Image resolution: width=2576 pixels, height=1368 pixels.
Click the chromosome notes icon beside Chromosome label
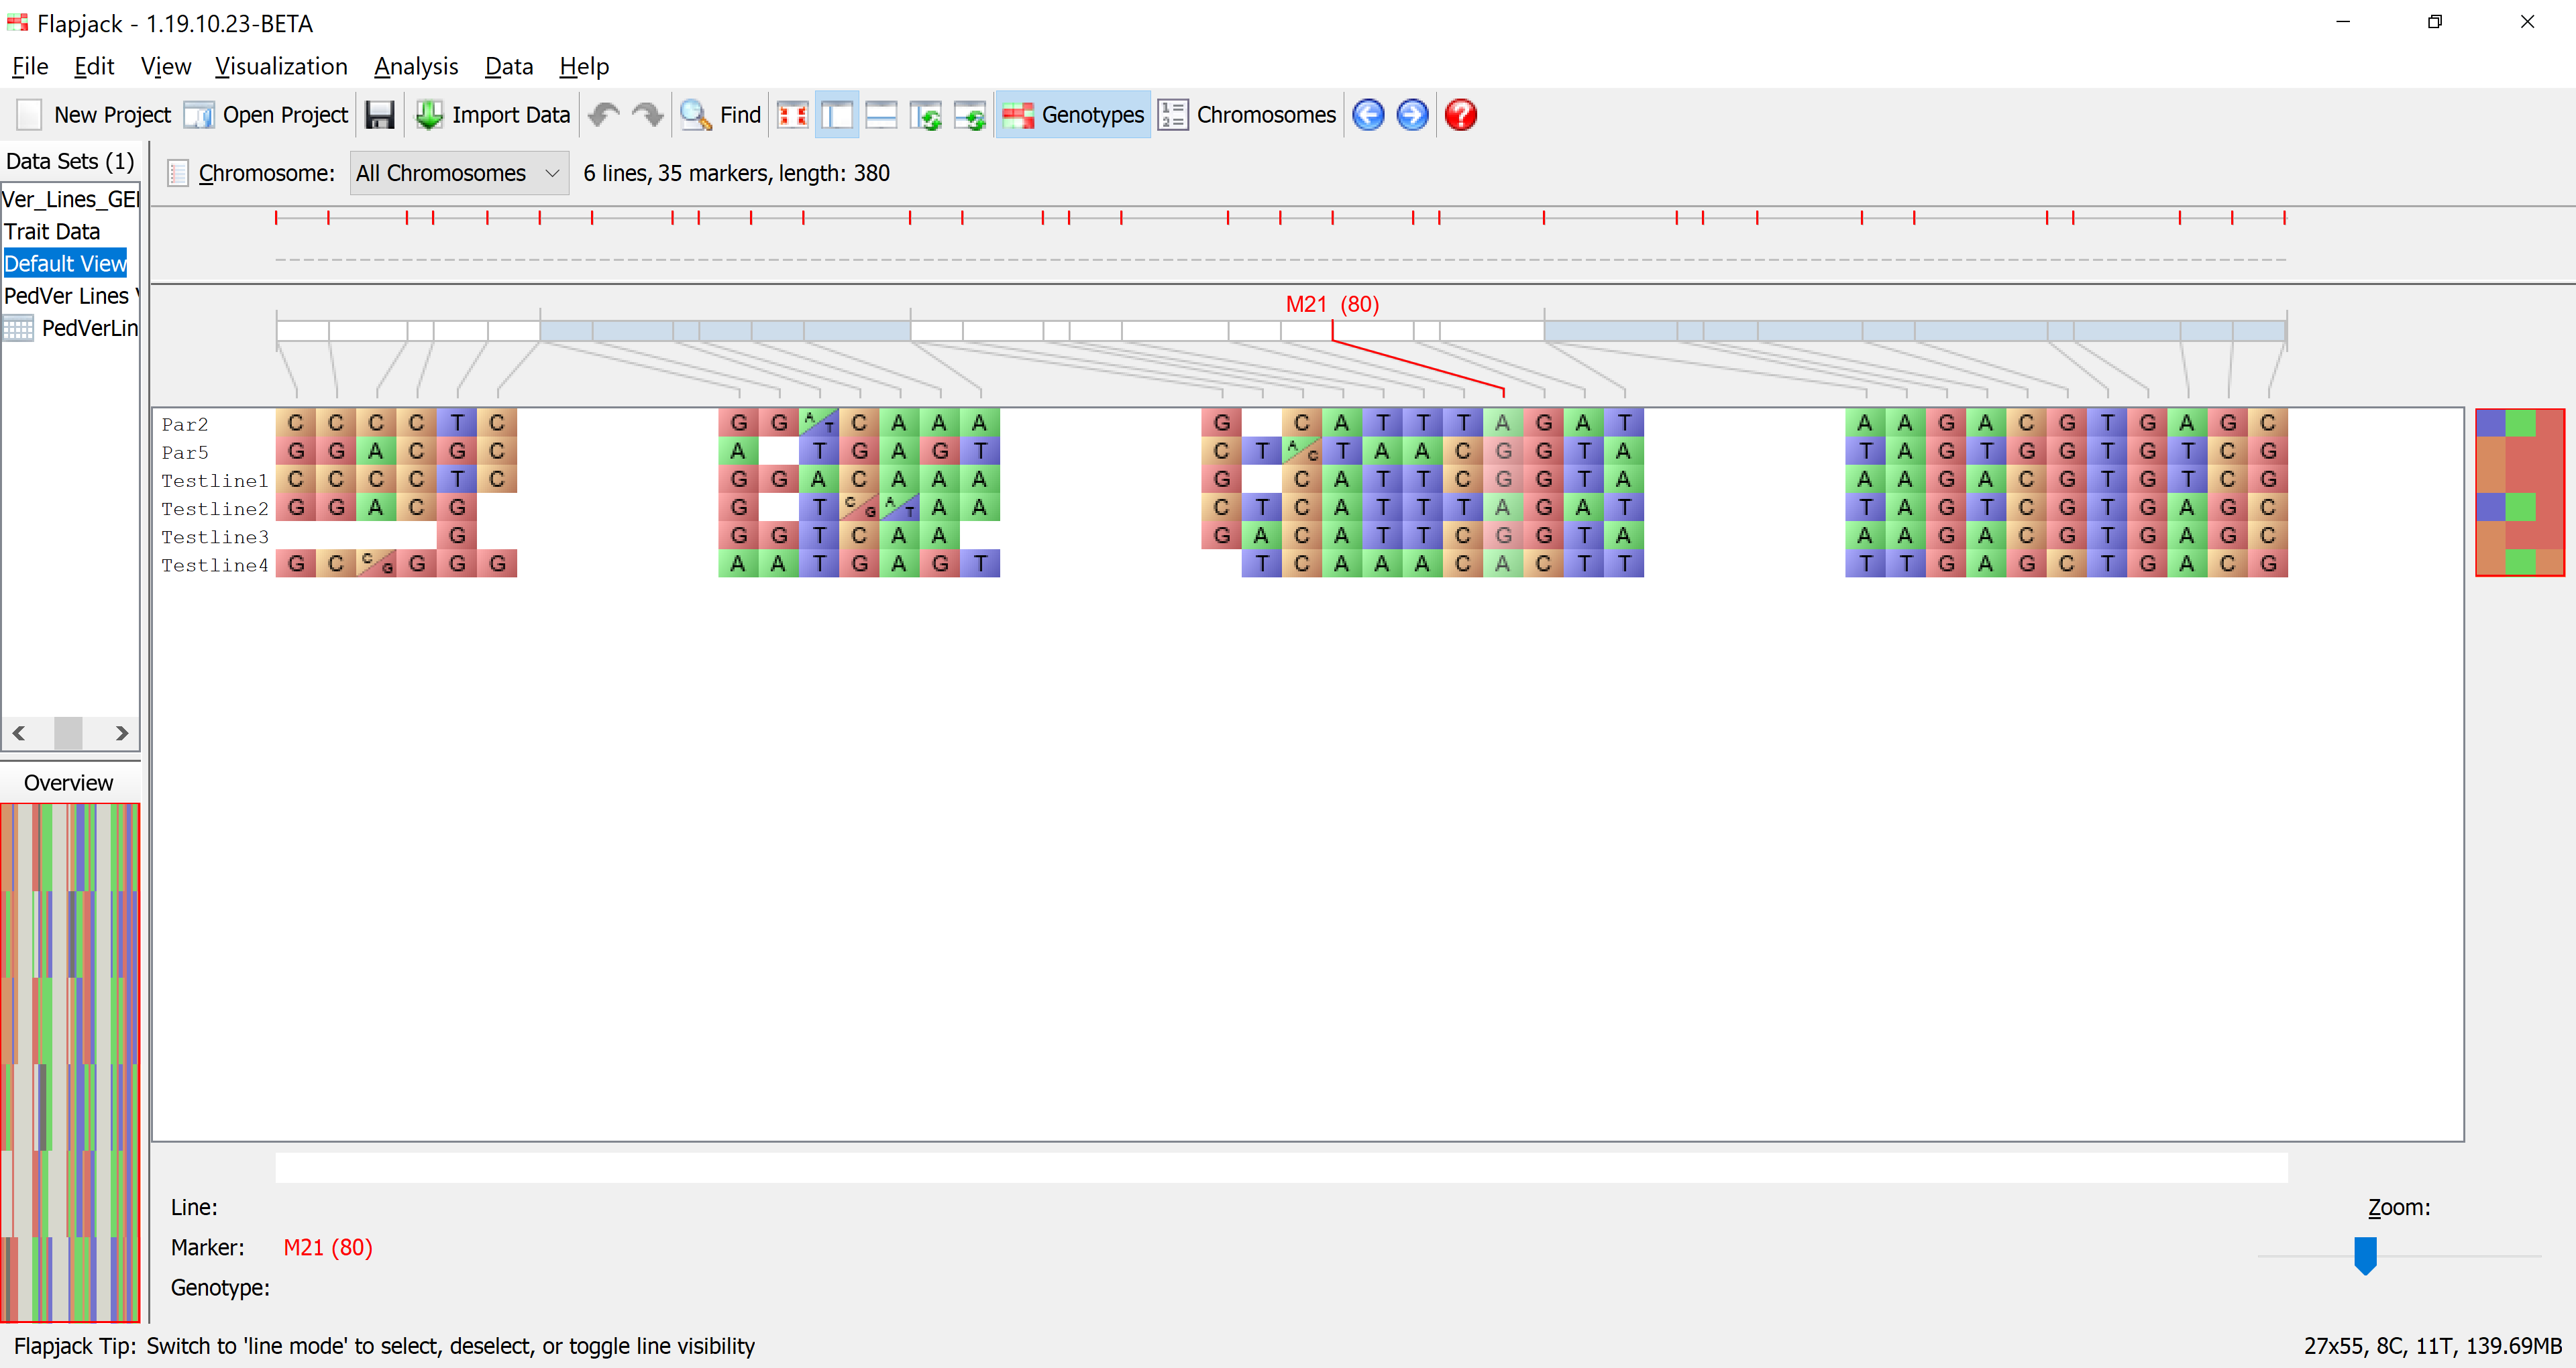pyautogui.click(x=178, y=173)
